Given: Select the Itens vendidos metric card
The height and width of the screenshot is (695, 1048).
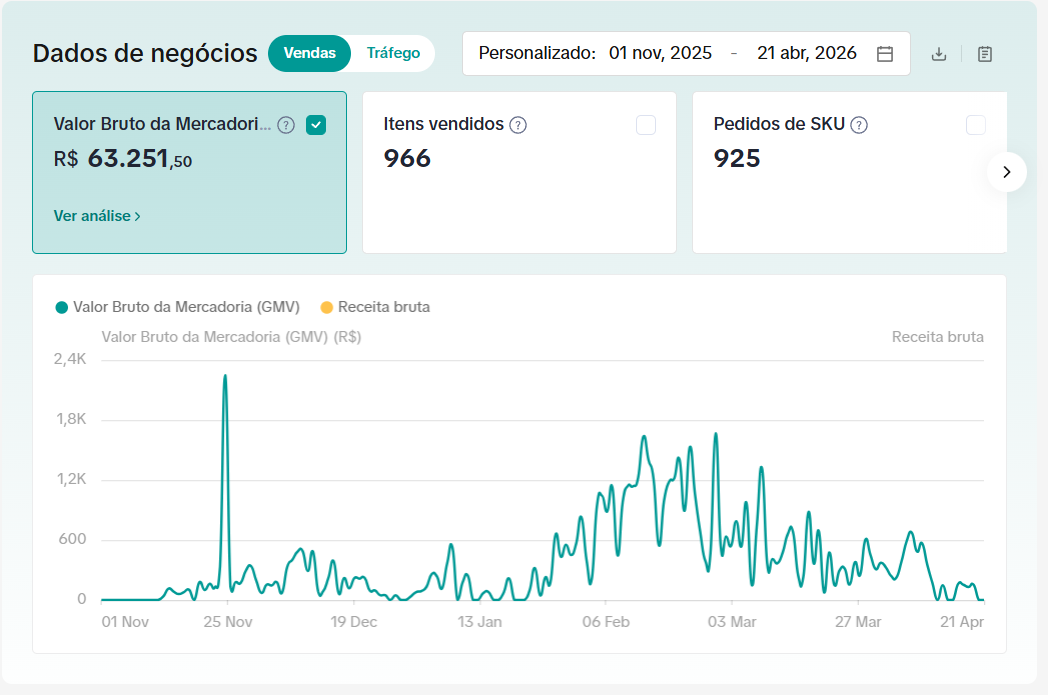Looking at the screenshot, I should (x=519, y=172).
